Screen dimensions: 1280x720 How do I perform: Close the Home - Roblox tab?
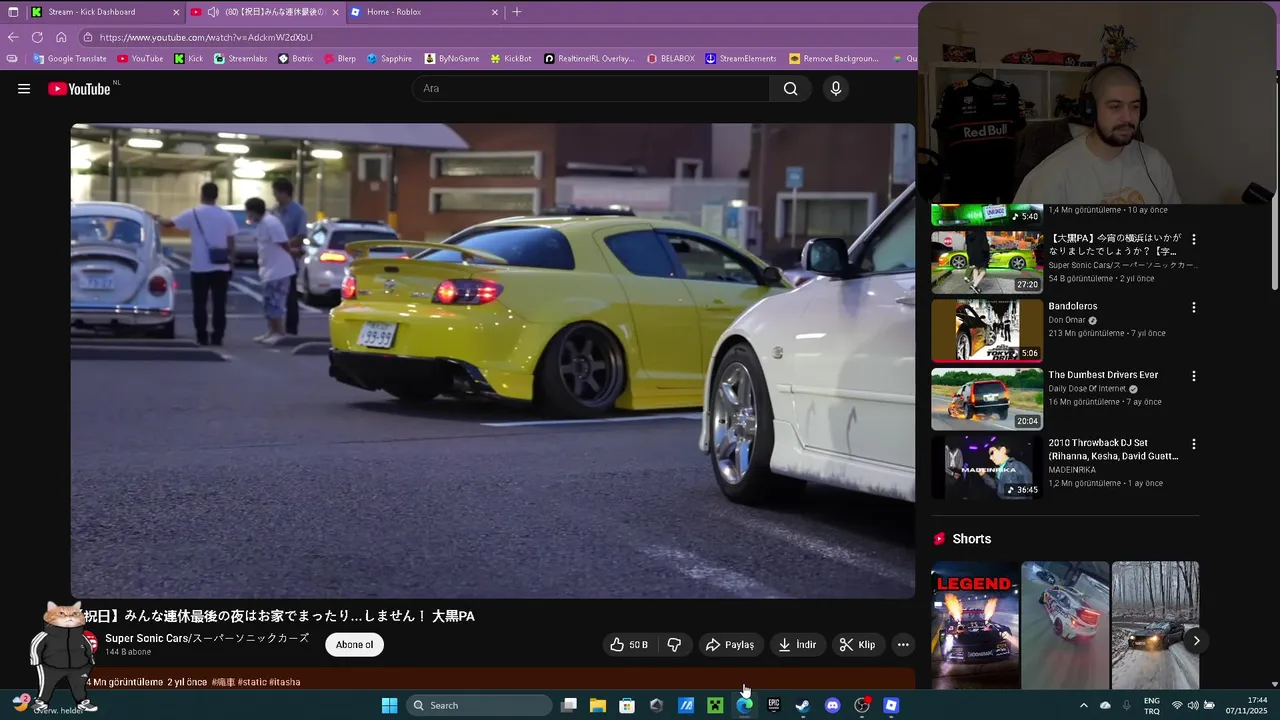(494, 12)
